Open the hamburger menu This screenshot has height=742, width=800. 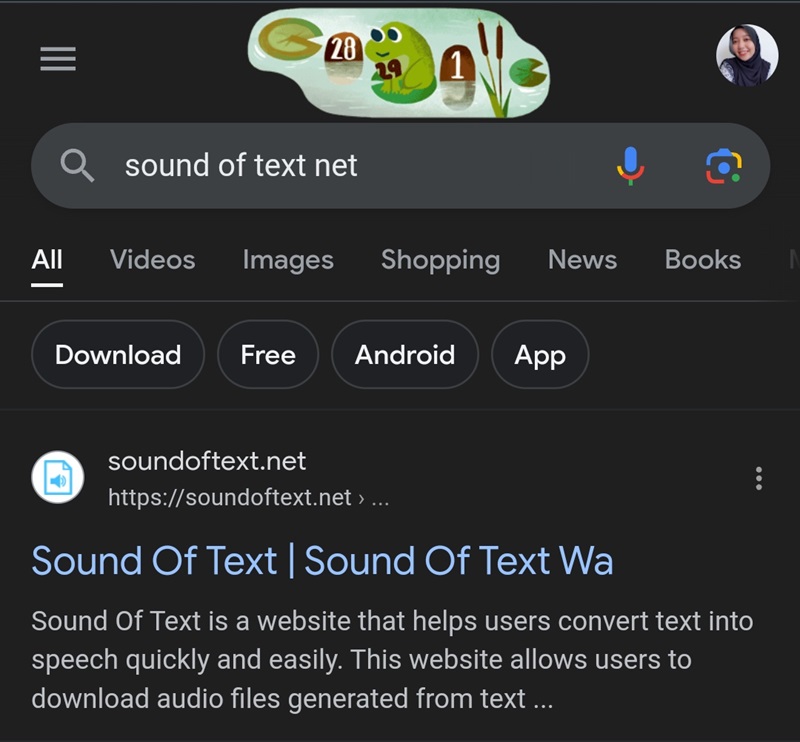click(58, 59)
